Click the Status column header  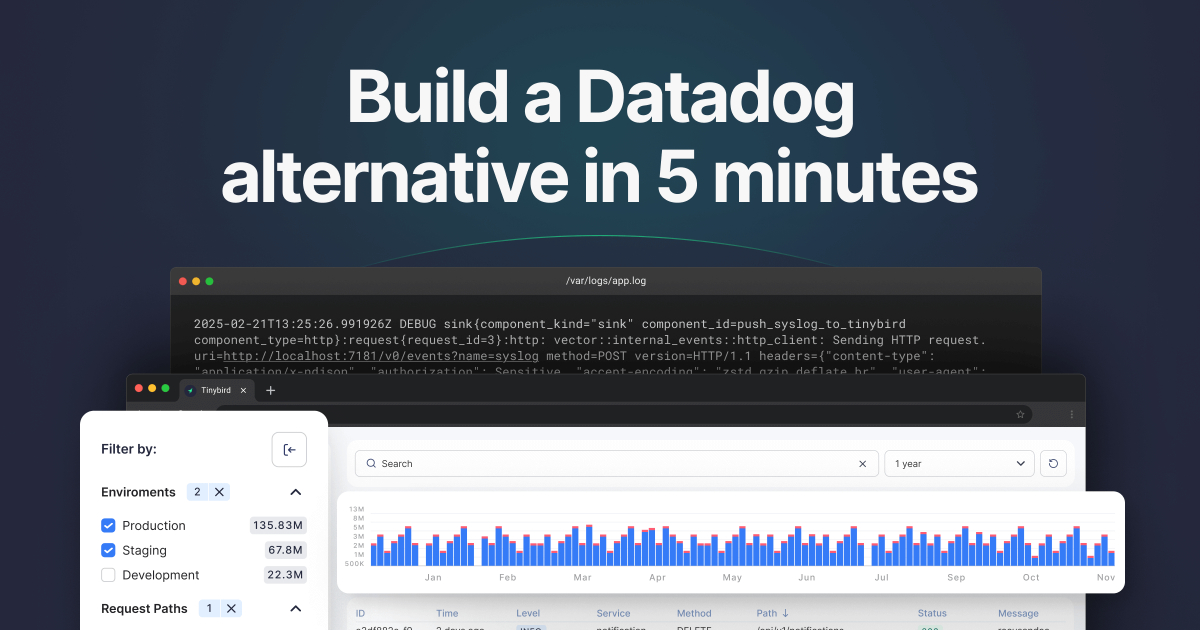click(932, 613)
